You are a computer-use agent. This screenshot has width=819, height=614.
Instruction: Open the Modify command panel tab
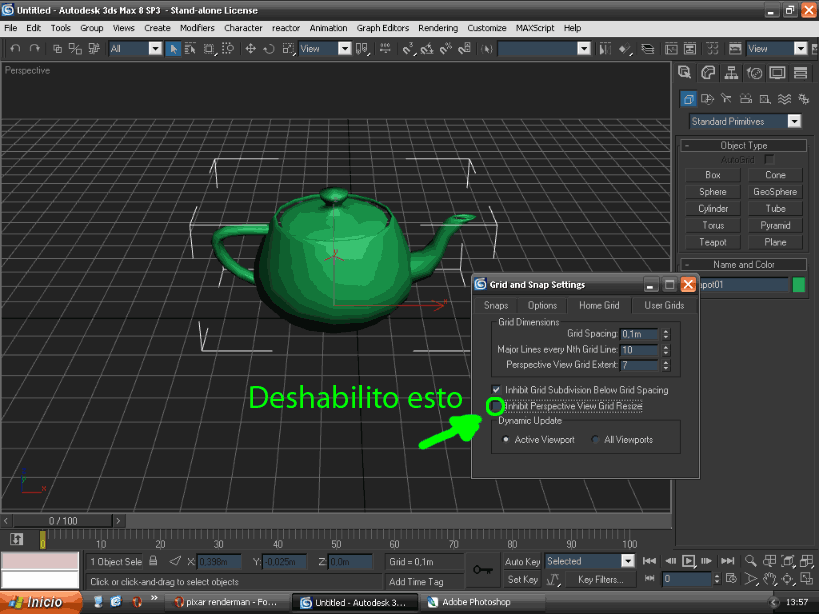click(x=708, y=73)
